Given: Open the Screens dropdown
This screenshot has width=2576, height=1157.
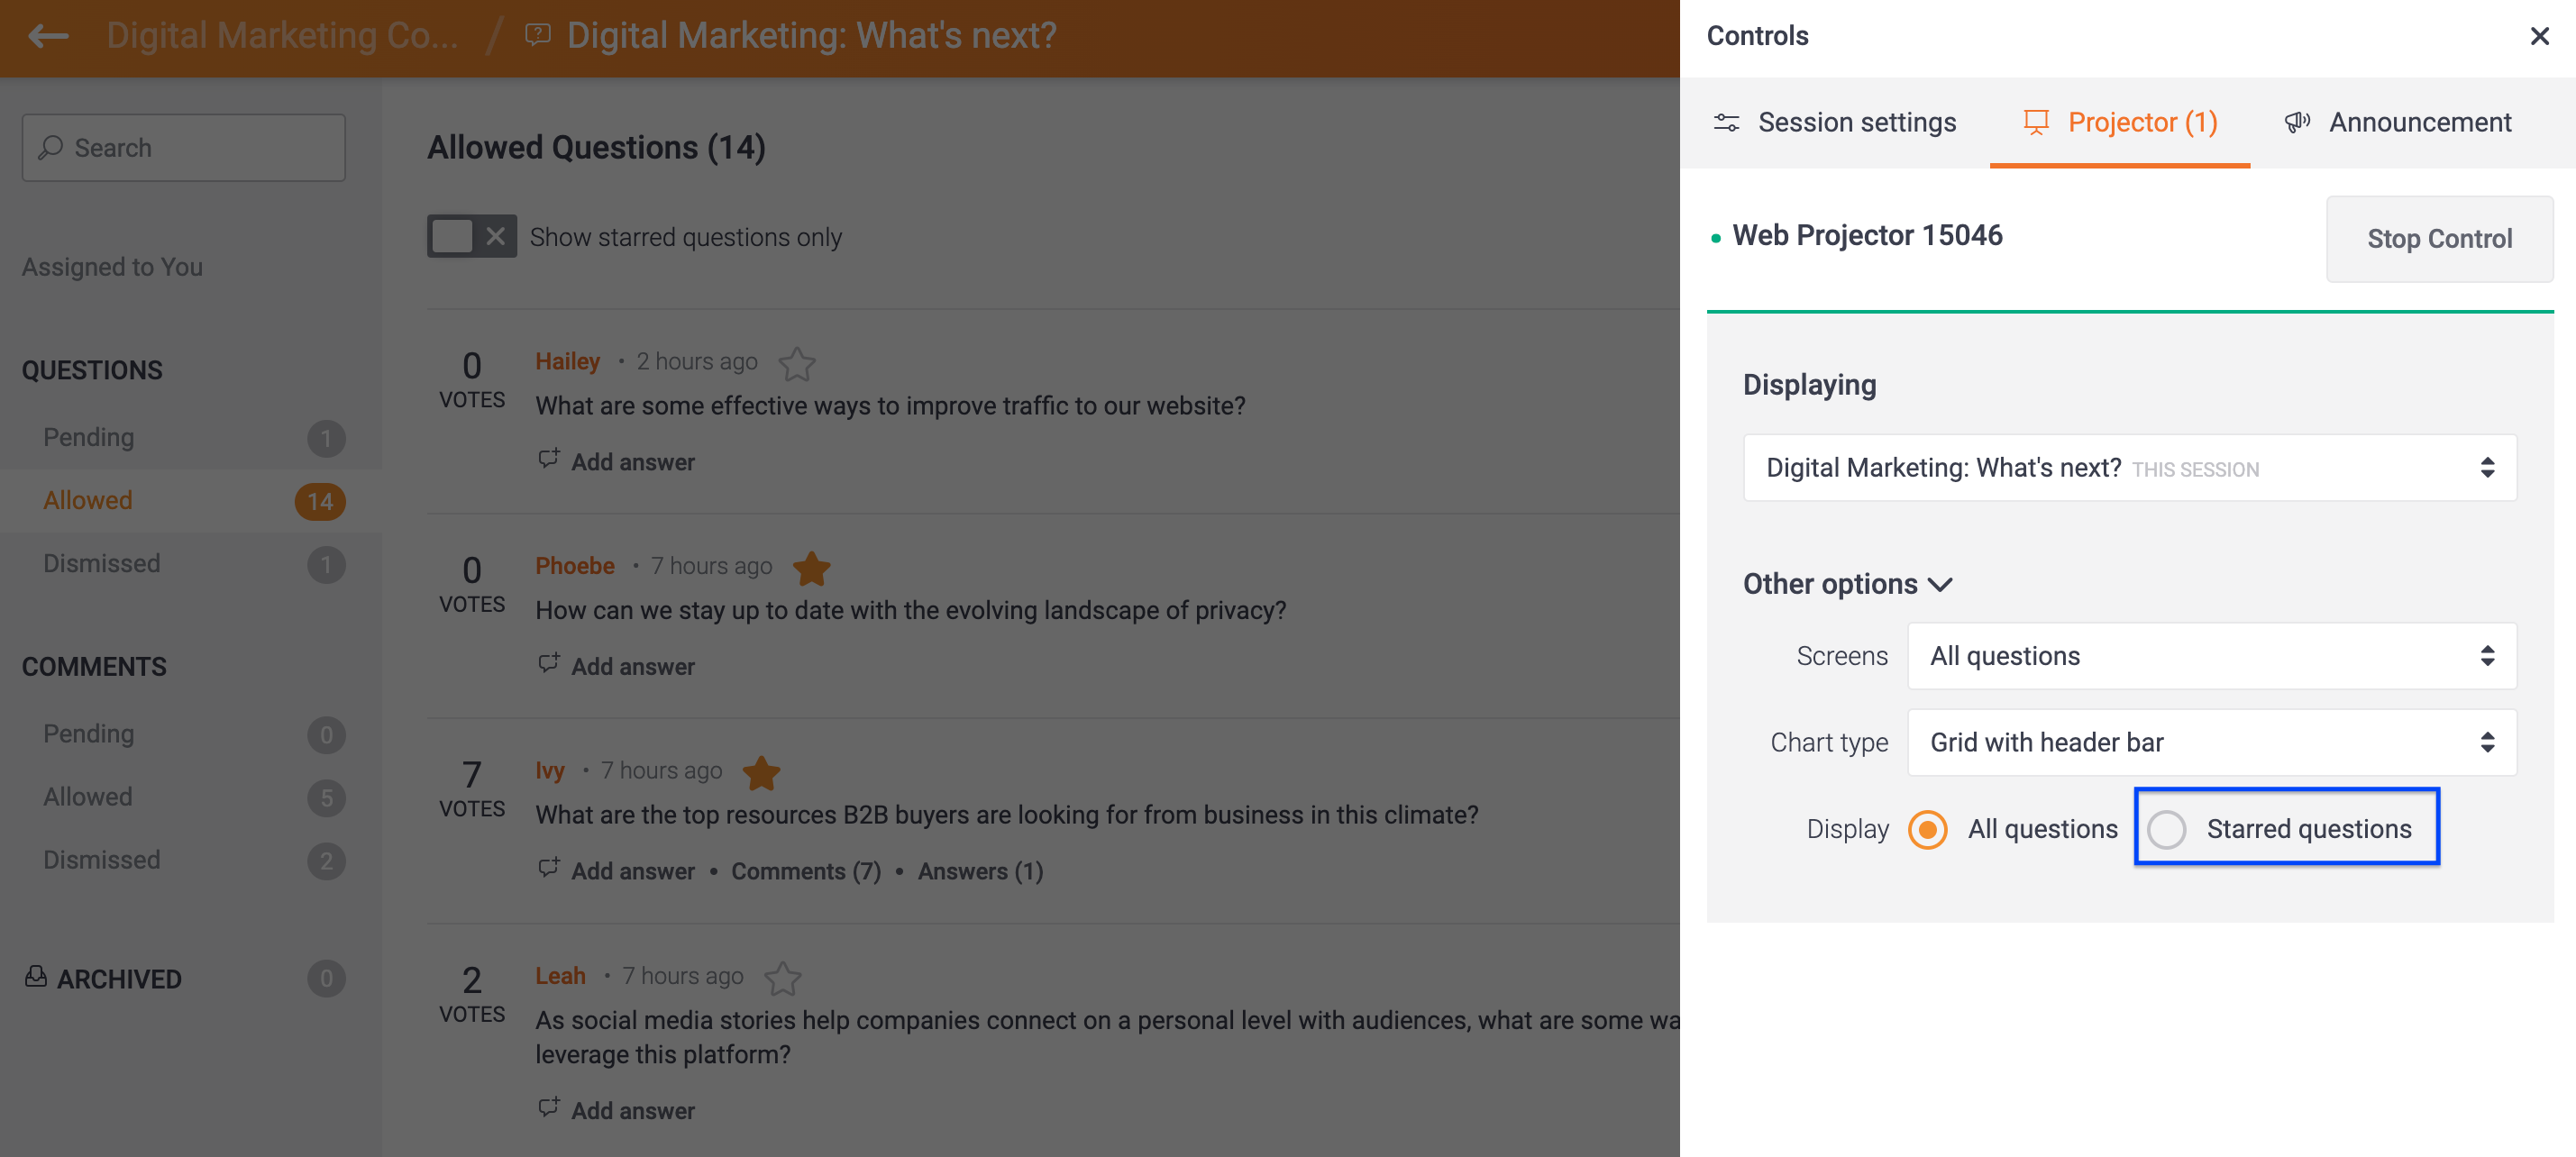Looking at the screenshot, I should coord(2212,656).
